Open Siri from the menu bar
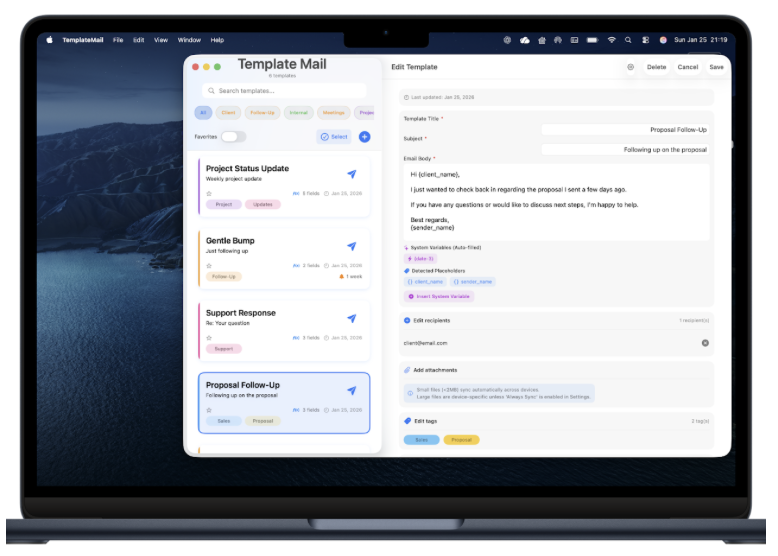Image resolution: width=778 pixels, height=556 pixels. click(662, 40)
